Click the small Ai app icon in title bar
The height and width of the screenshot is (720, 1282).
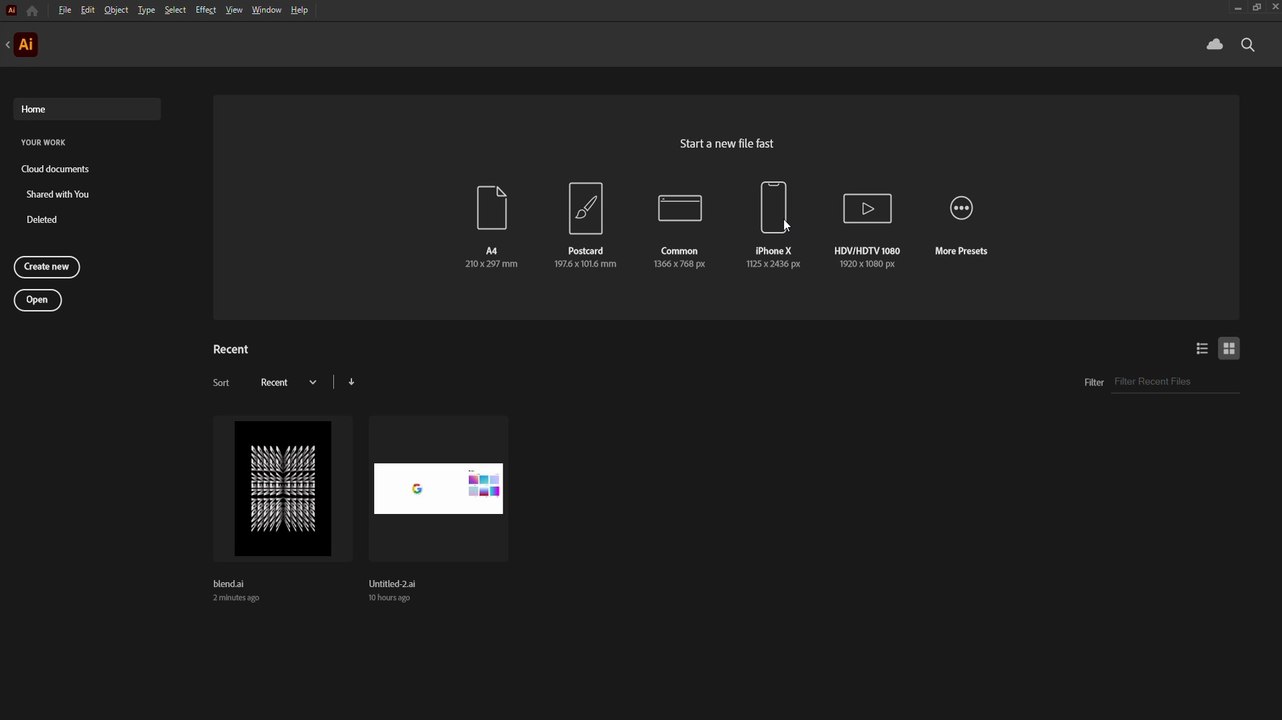coord(11,10)
